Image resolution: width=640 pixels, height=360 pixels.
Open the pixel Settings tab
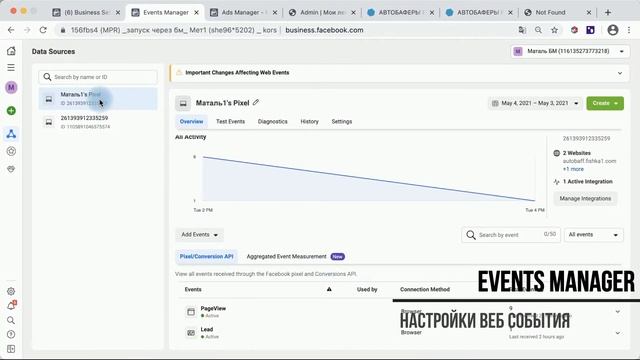pos(342,122)
